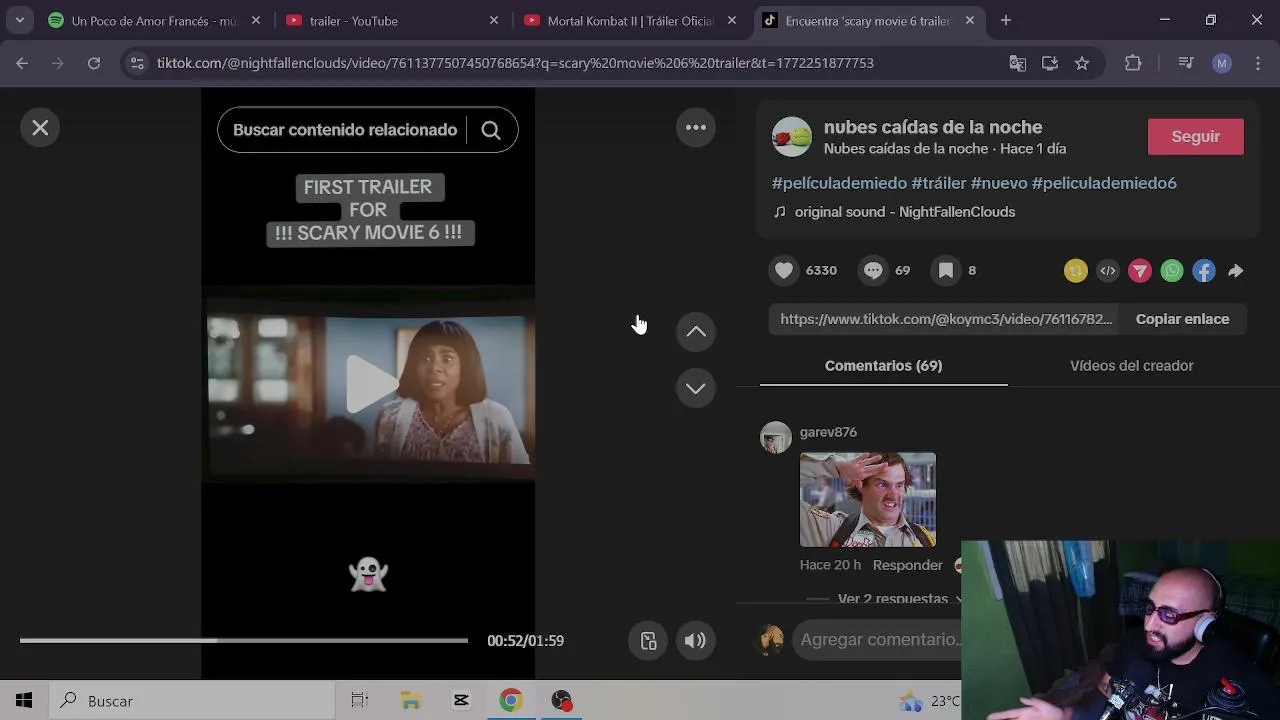
Task: Open the #películademiedo hashtag
Action: 839,183
